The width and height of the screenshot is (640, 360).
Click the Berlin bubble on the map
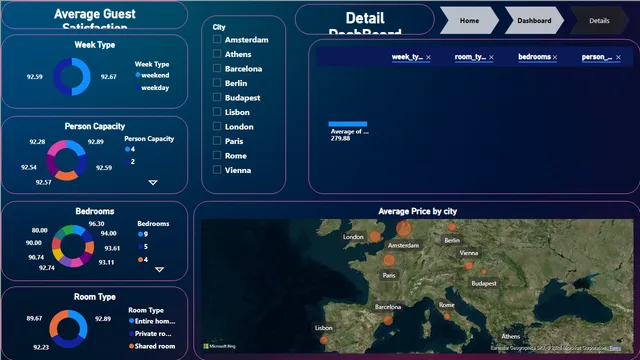click(x=452, y=227)
